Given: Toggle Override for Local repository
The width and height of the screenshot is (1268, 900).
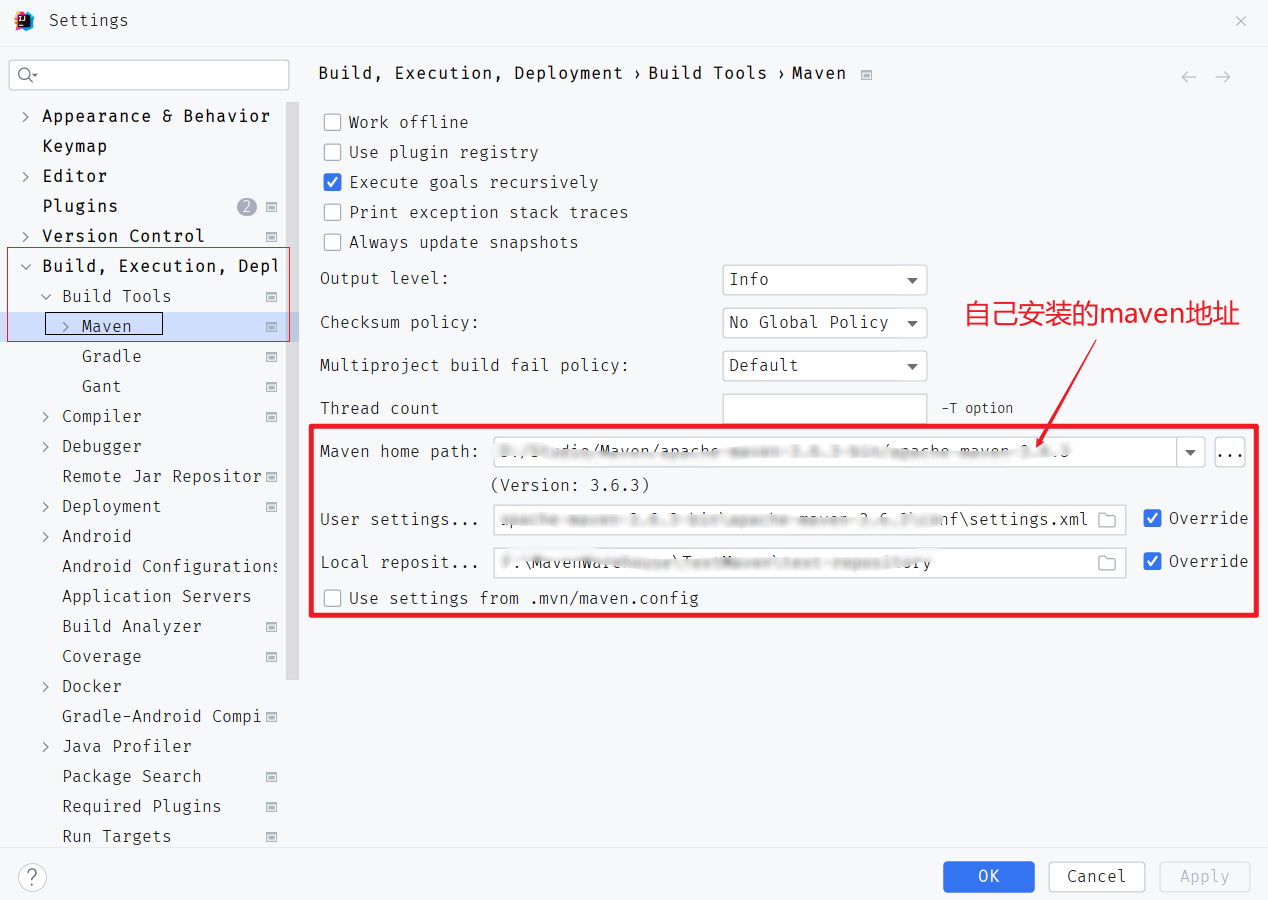Looking at the screenshot, I should [x=1152, y=561].
